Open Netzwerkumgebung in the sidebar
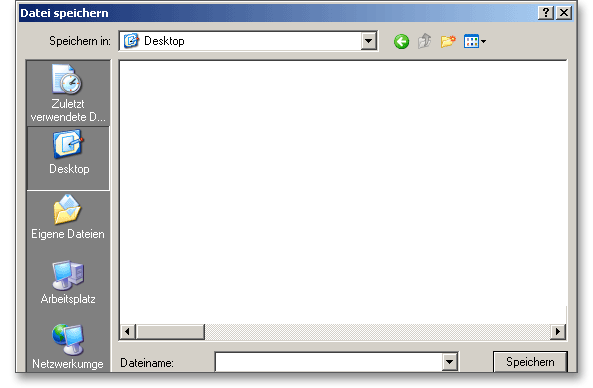 coord(68,347)
